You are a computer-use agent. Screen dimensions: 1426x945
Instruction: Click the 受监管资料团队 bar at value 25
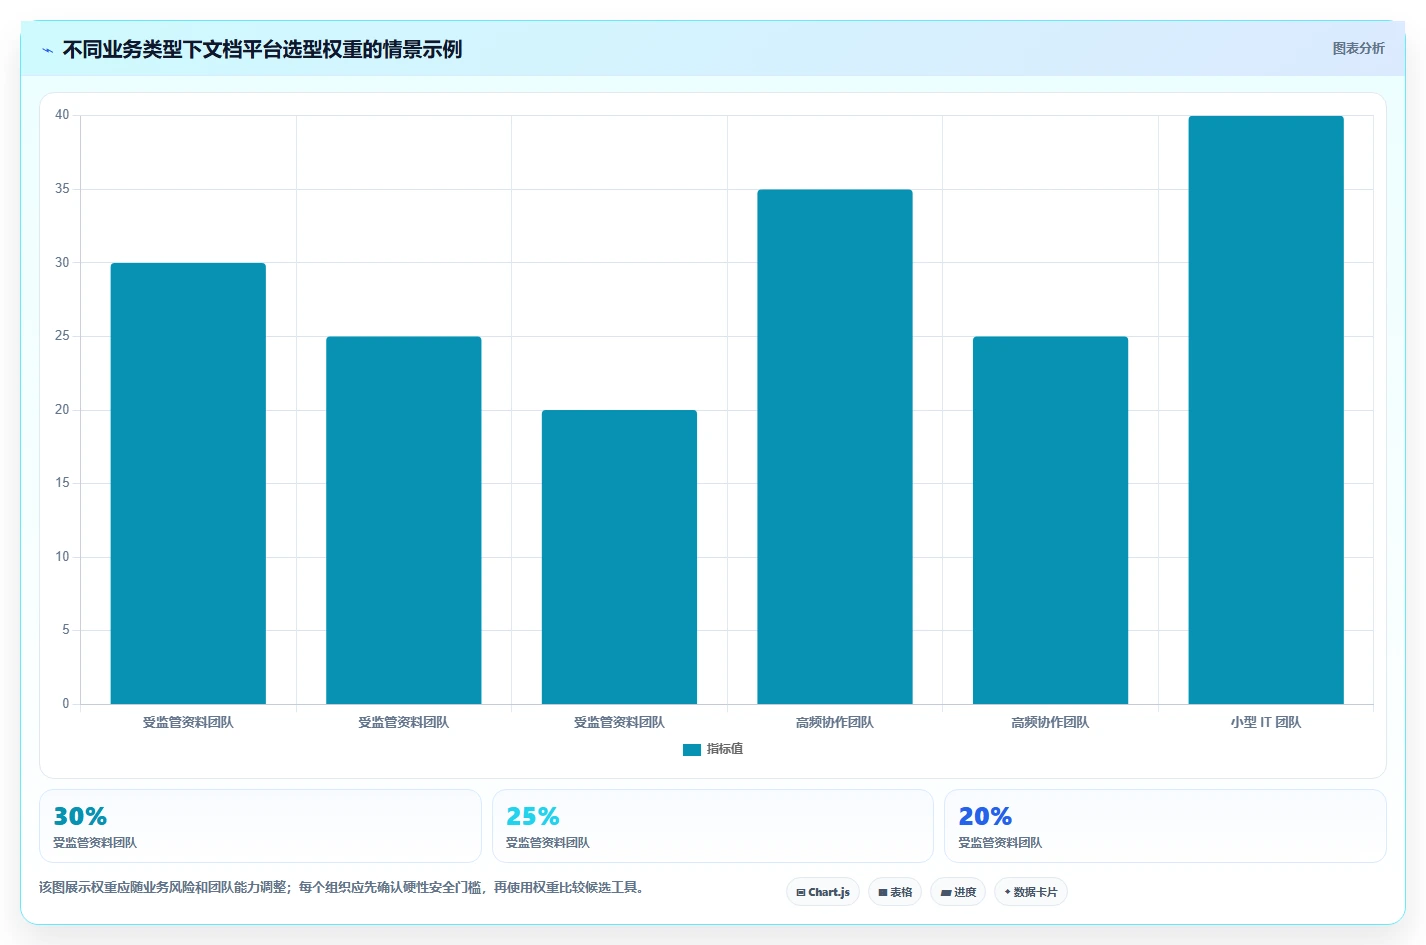point(404,520)
